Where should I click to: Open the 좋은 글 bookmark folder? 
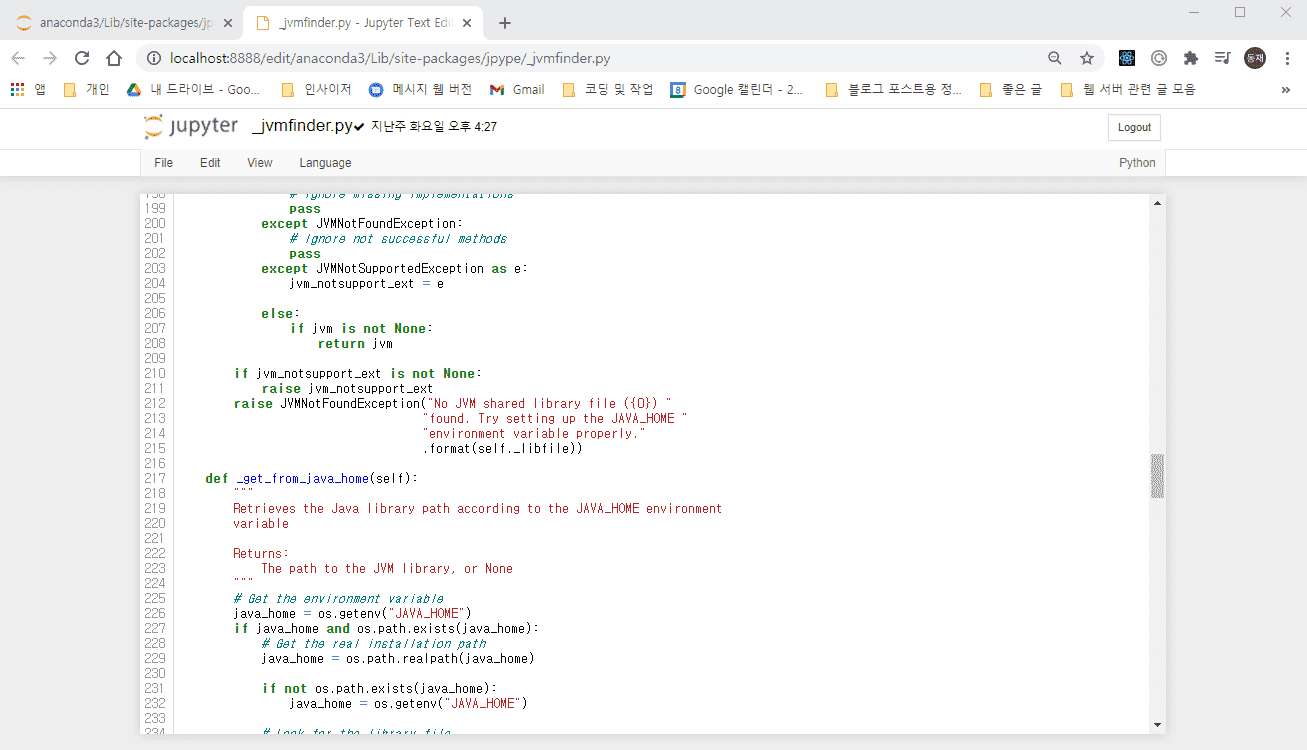click(1010, 89)
